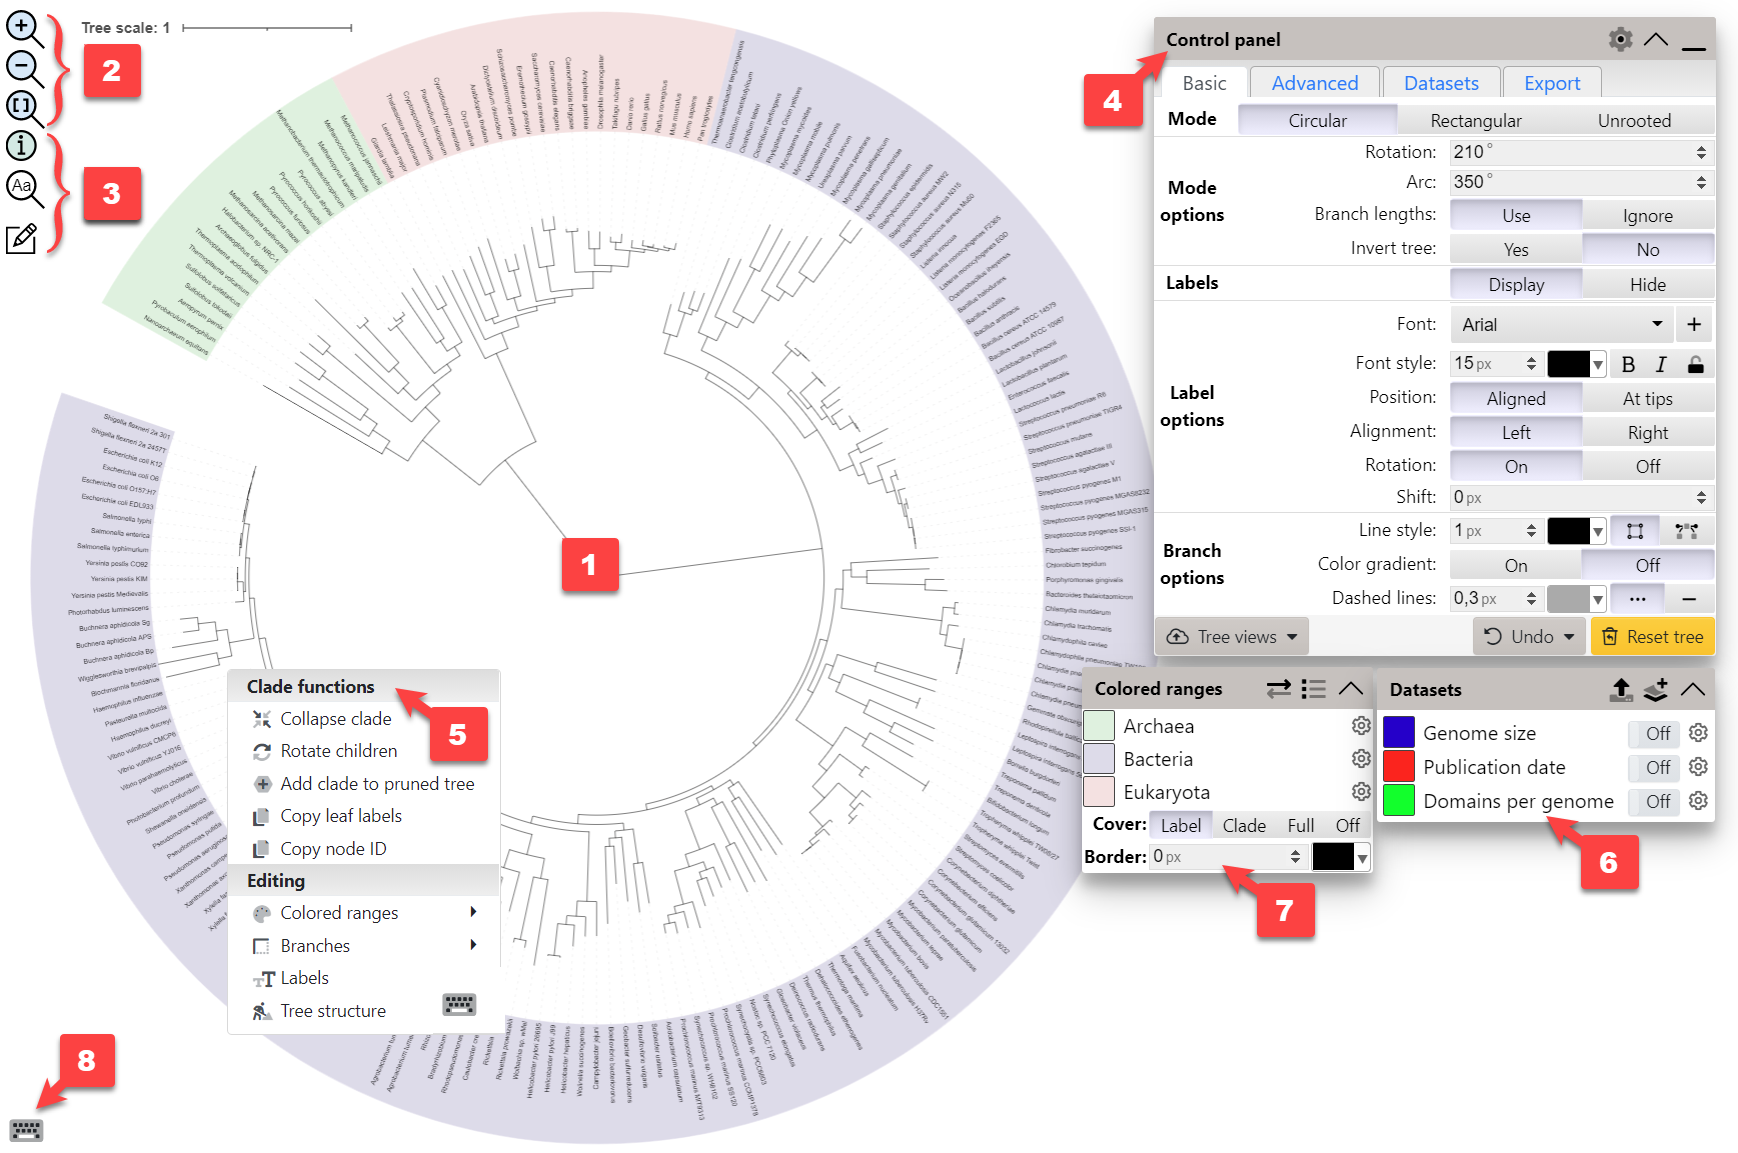
Task: Open Genome size dataset settings gear
Action: click(x=1698, y=733)
